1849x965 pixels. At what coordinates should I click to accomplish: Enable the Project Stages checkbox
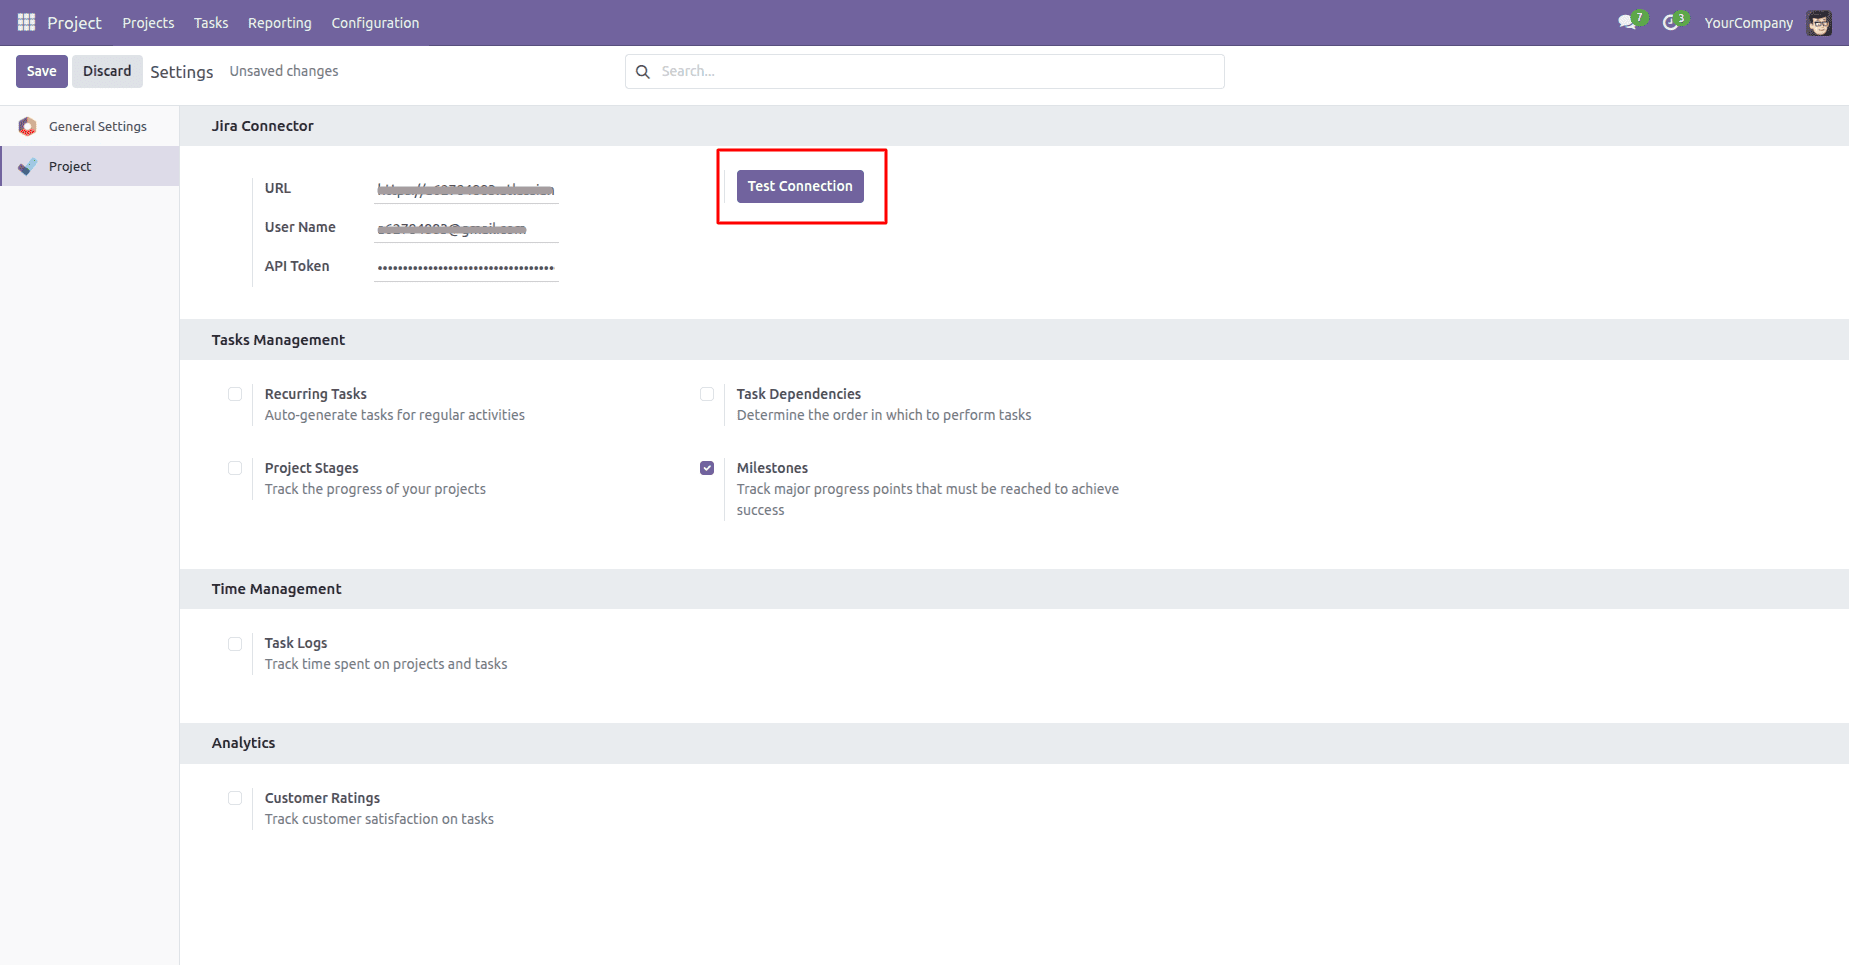click(235, 468)
